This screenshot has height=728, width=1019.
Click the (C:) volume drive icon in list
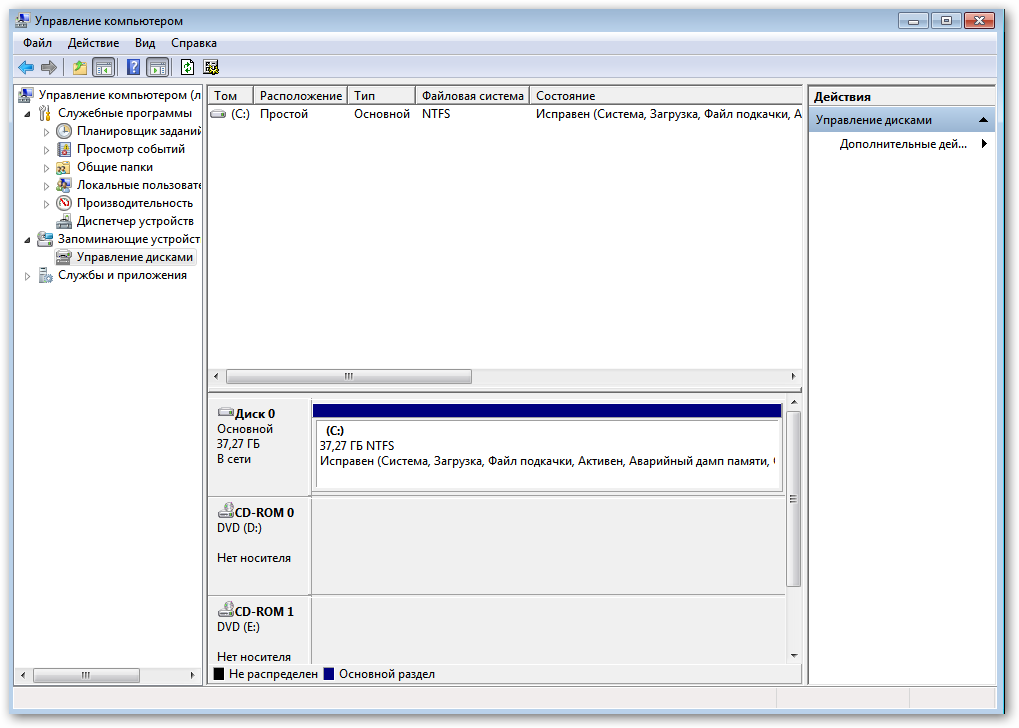click(218, 114)
